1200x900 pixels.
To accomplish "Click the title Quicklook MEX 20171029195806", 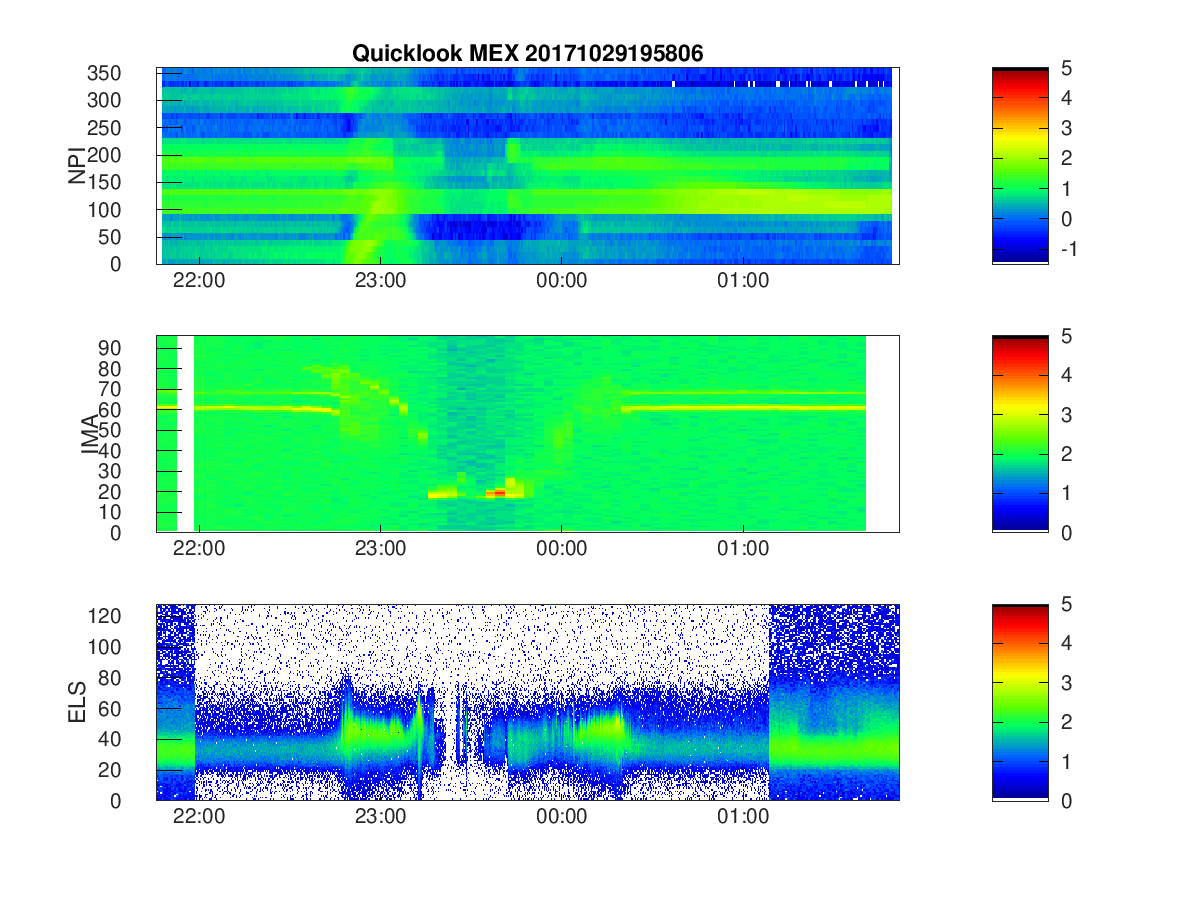I will 527,54.
